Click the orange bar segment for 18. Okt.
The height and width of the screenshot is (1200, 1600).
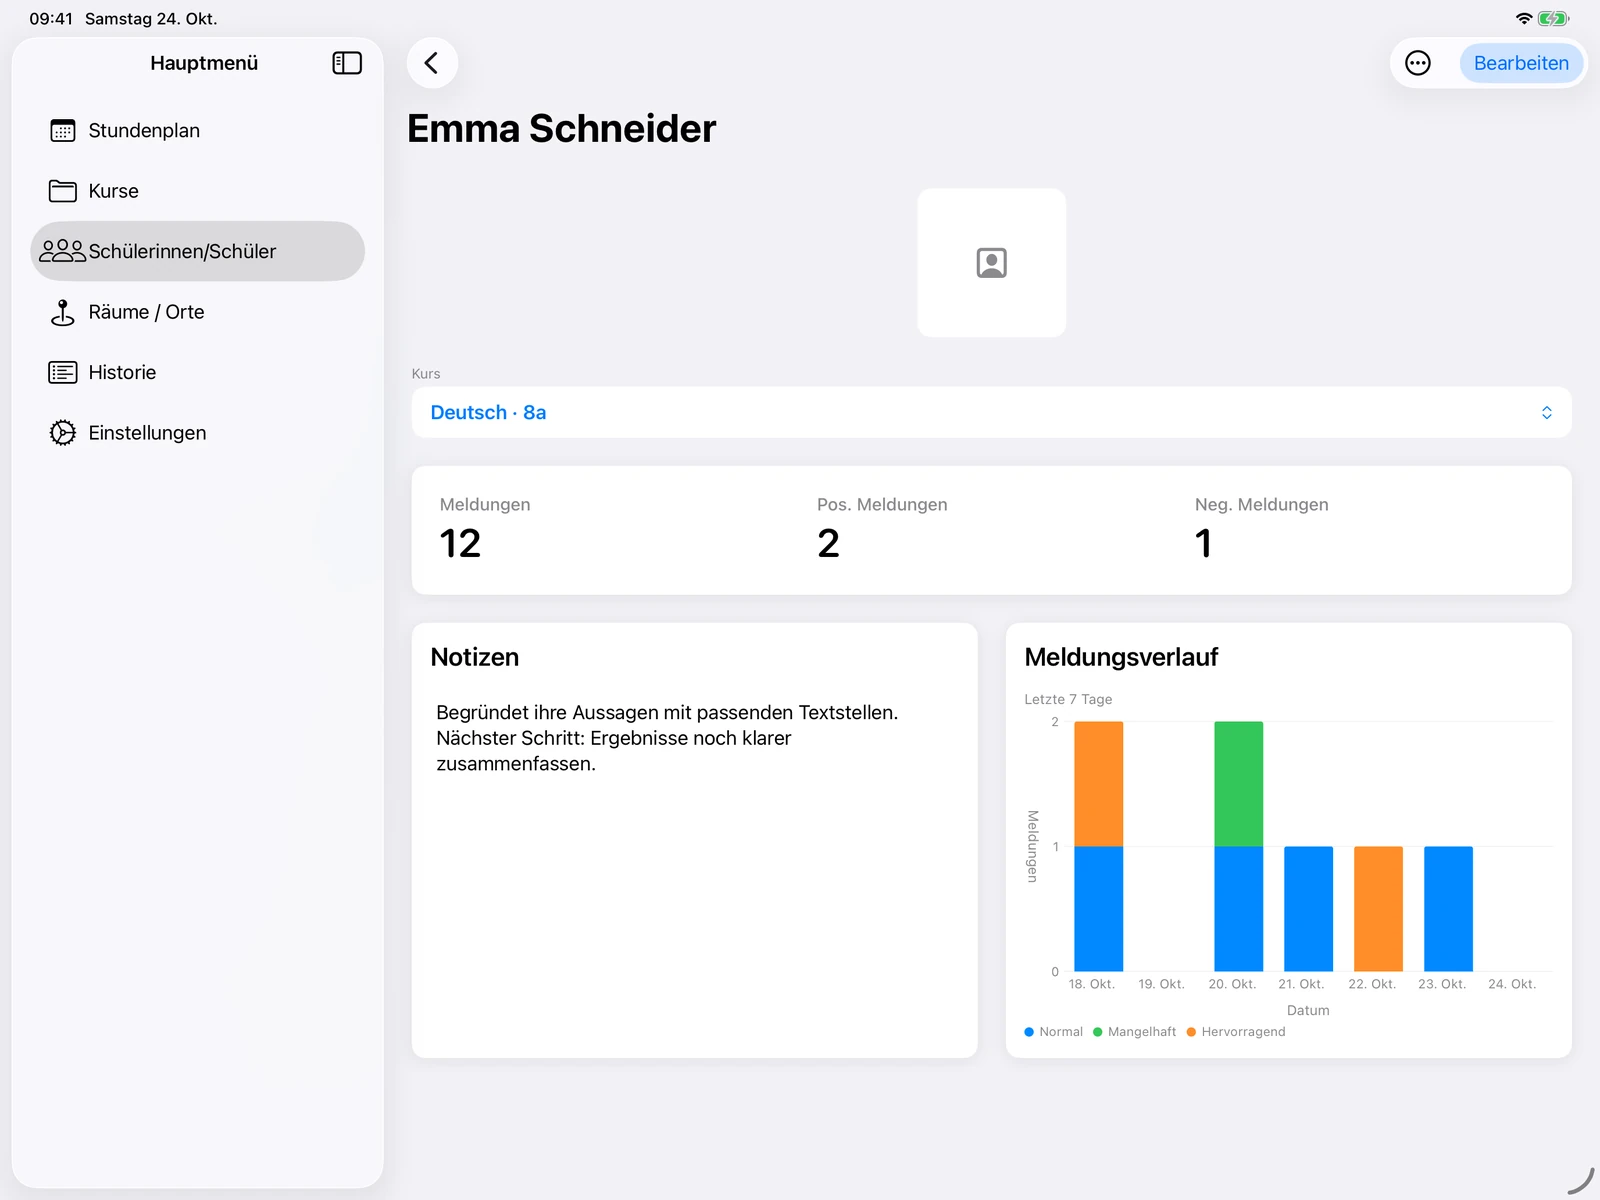click(1099, 784)
